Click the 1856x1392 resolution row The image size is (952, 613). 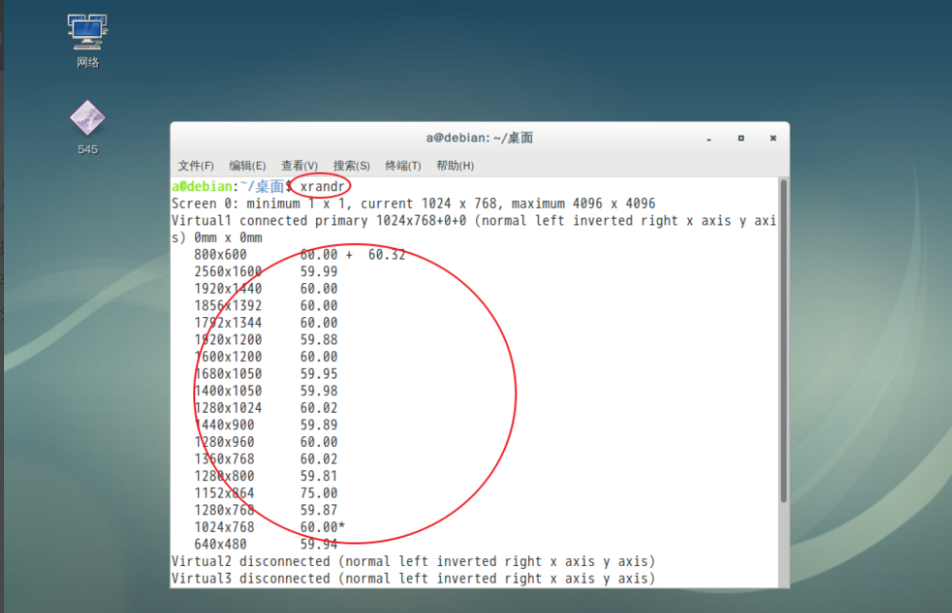click(266, 305)
